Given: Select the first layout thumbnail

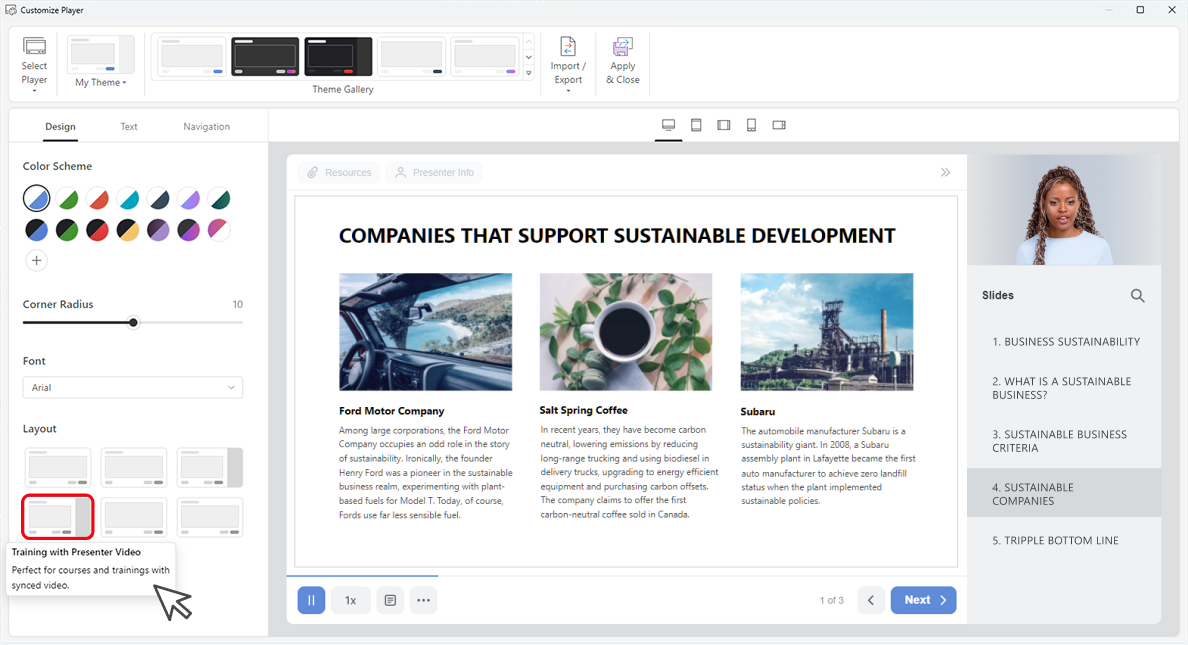Looking at the screenshot, I should point(57,466).
